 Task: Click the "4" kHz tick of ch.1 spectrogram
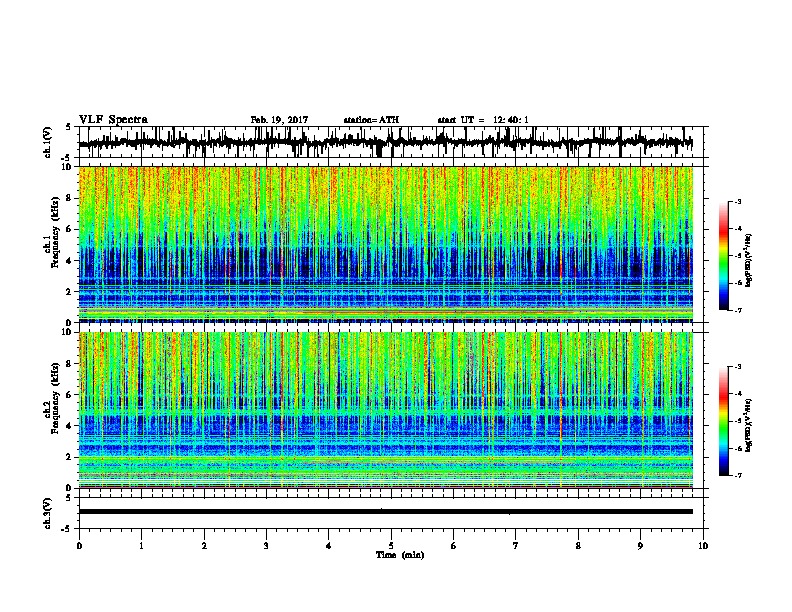point(71,261)
